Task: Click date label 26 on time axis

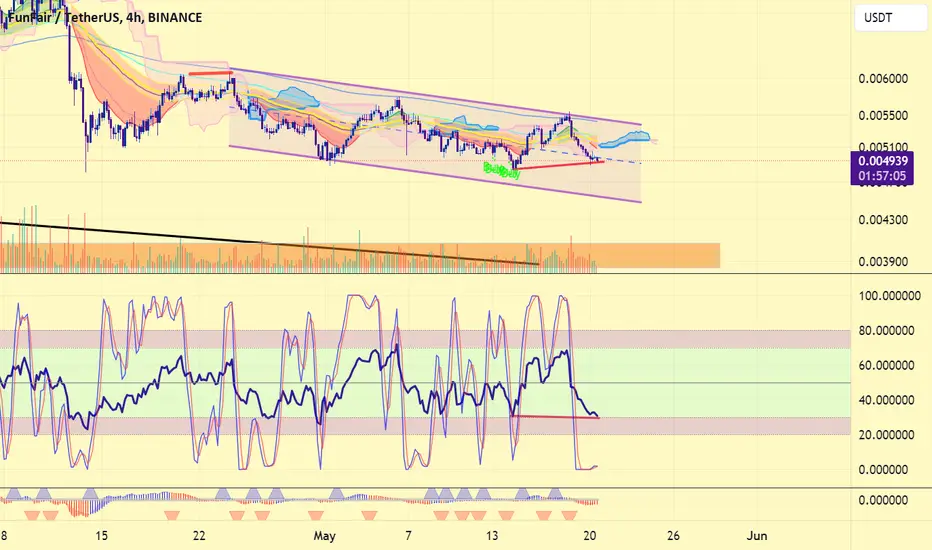Action: coord(673,536)
